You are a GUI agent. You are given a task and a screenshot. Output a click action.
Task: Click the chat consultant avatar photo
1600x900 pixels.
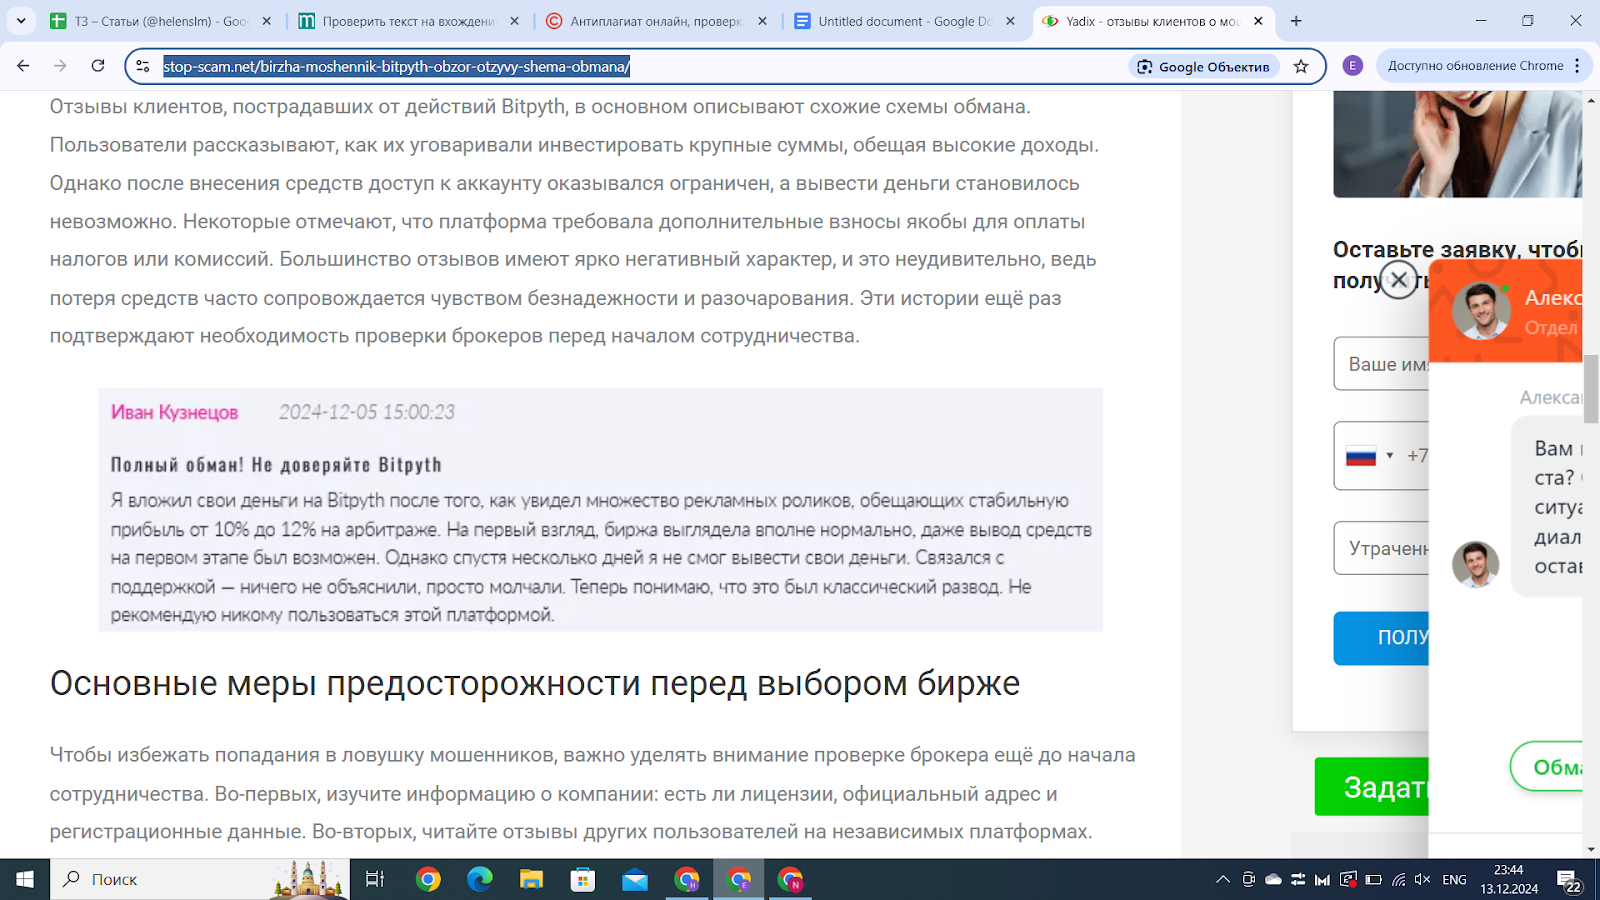point(1481,311)
